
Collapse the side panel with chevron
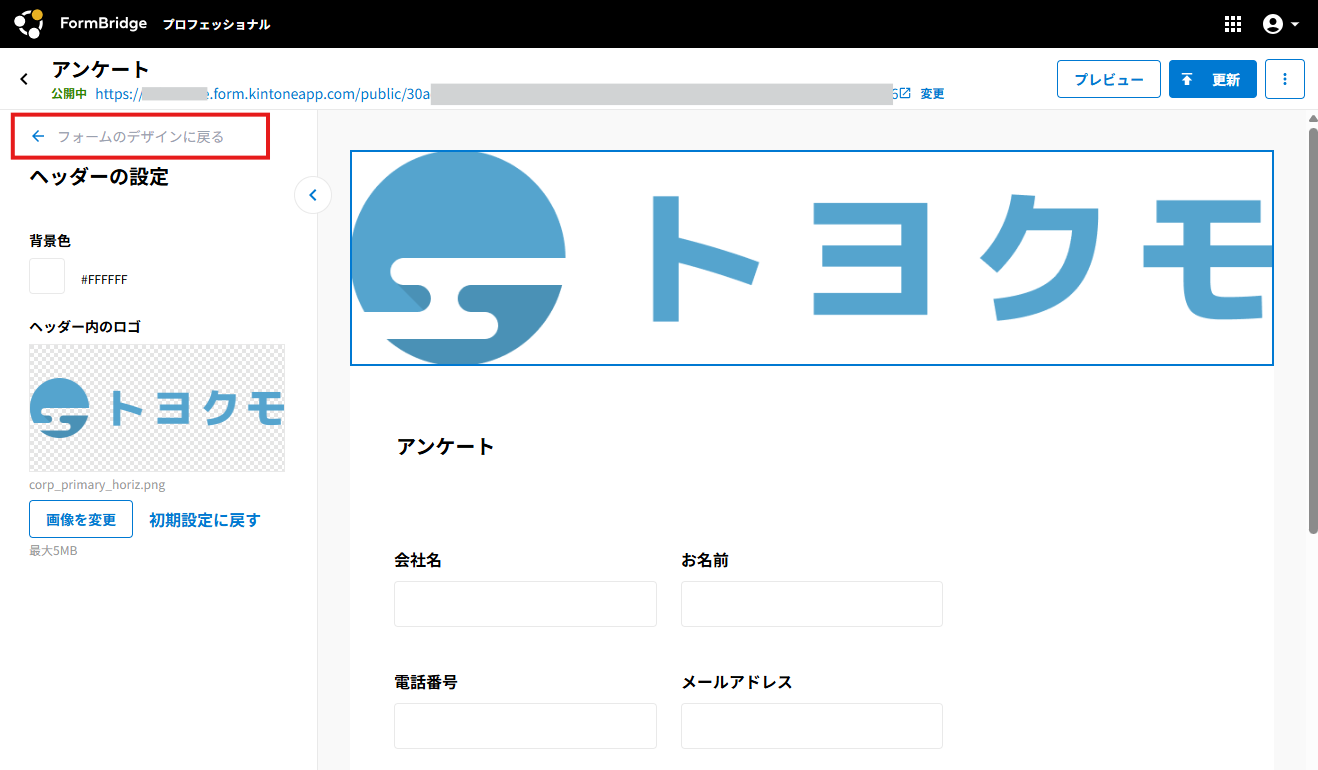tap(313, 195)
